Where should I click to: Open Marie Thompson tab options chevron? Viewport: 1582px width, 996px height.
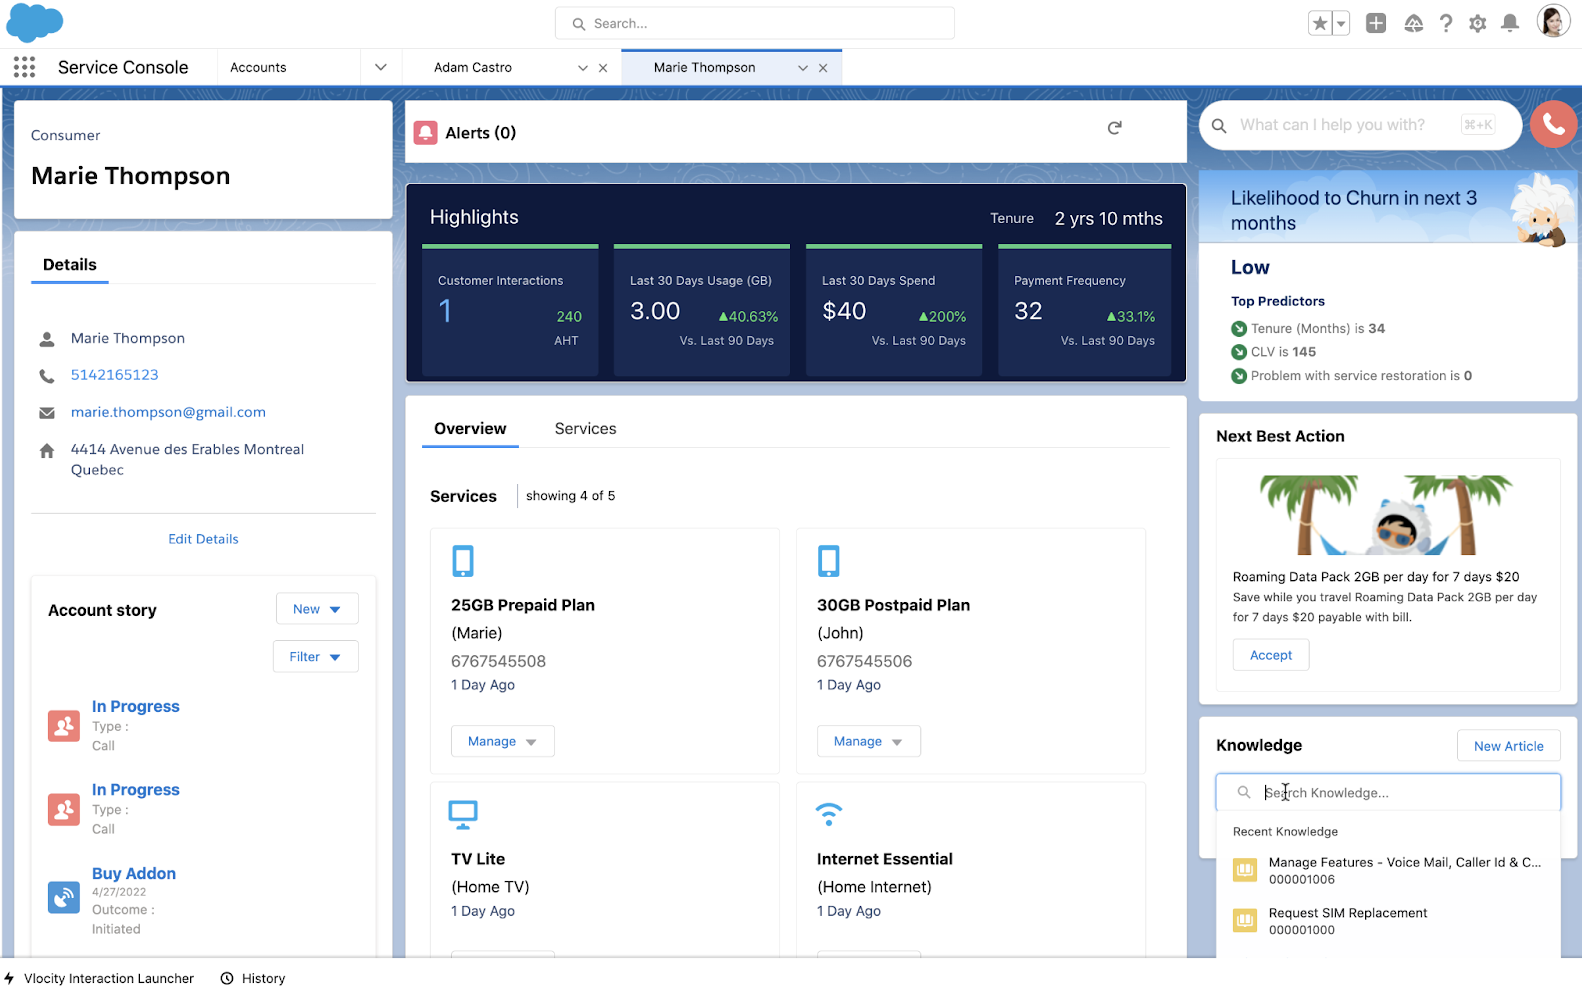point(803,68)
